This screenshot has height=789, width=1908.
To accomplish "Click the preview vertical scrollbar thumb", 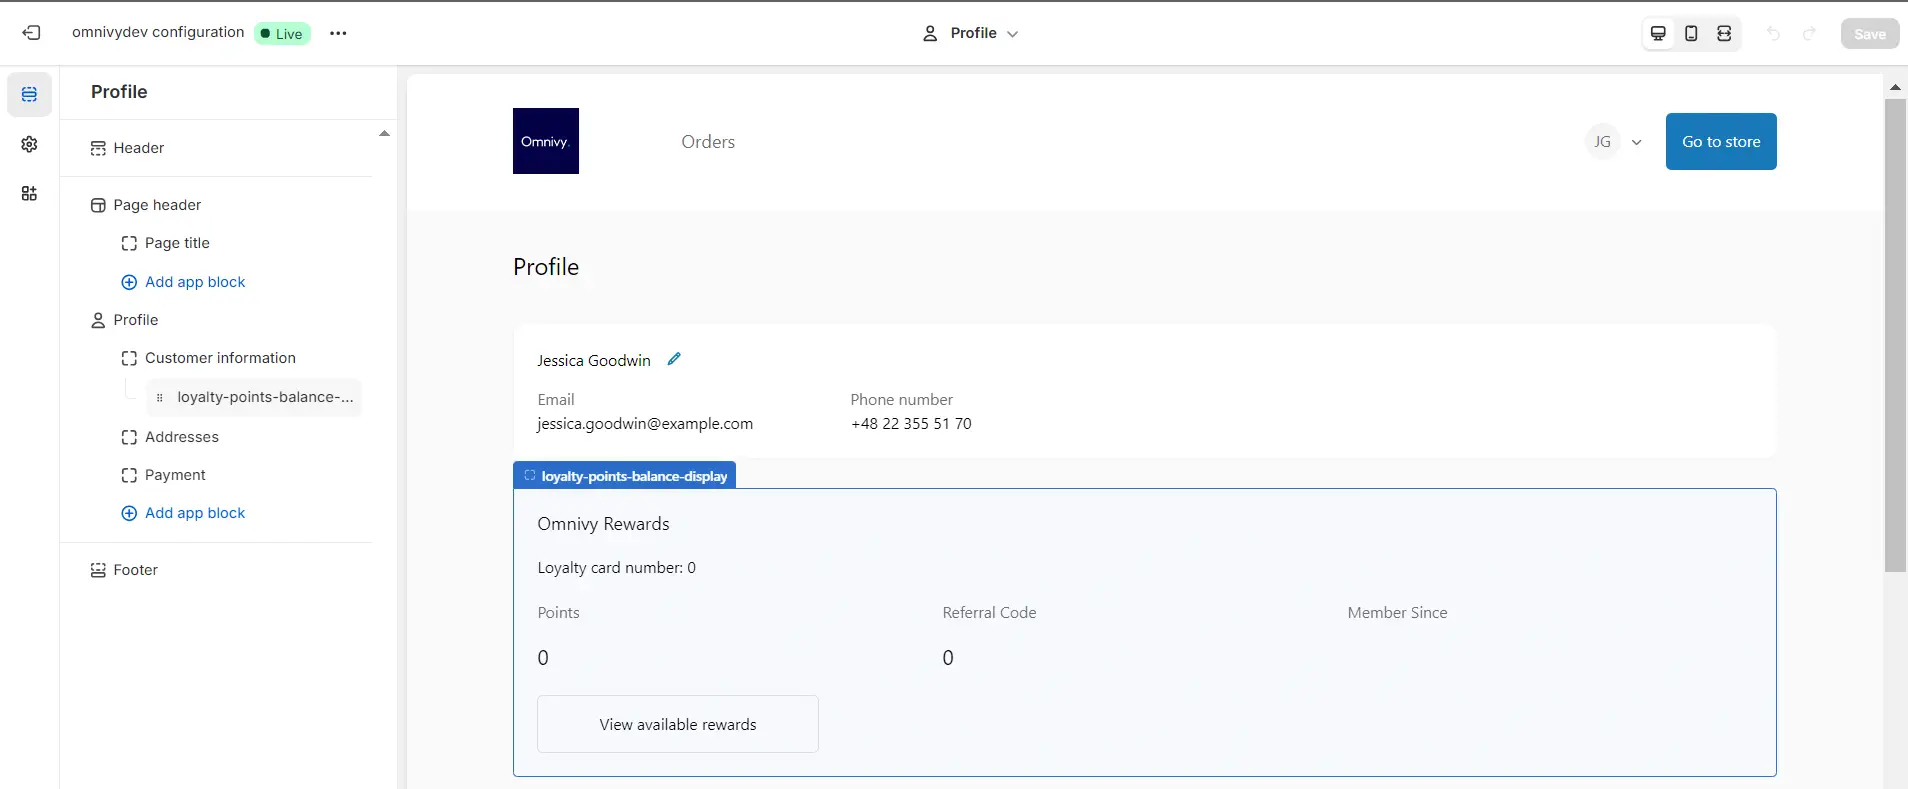I will (x=1895, y=335).
